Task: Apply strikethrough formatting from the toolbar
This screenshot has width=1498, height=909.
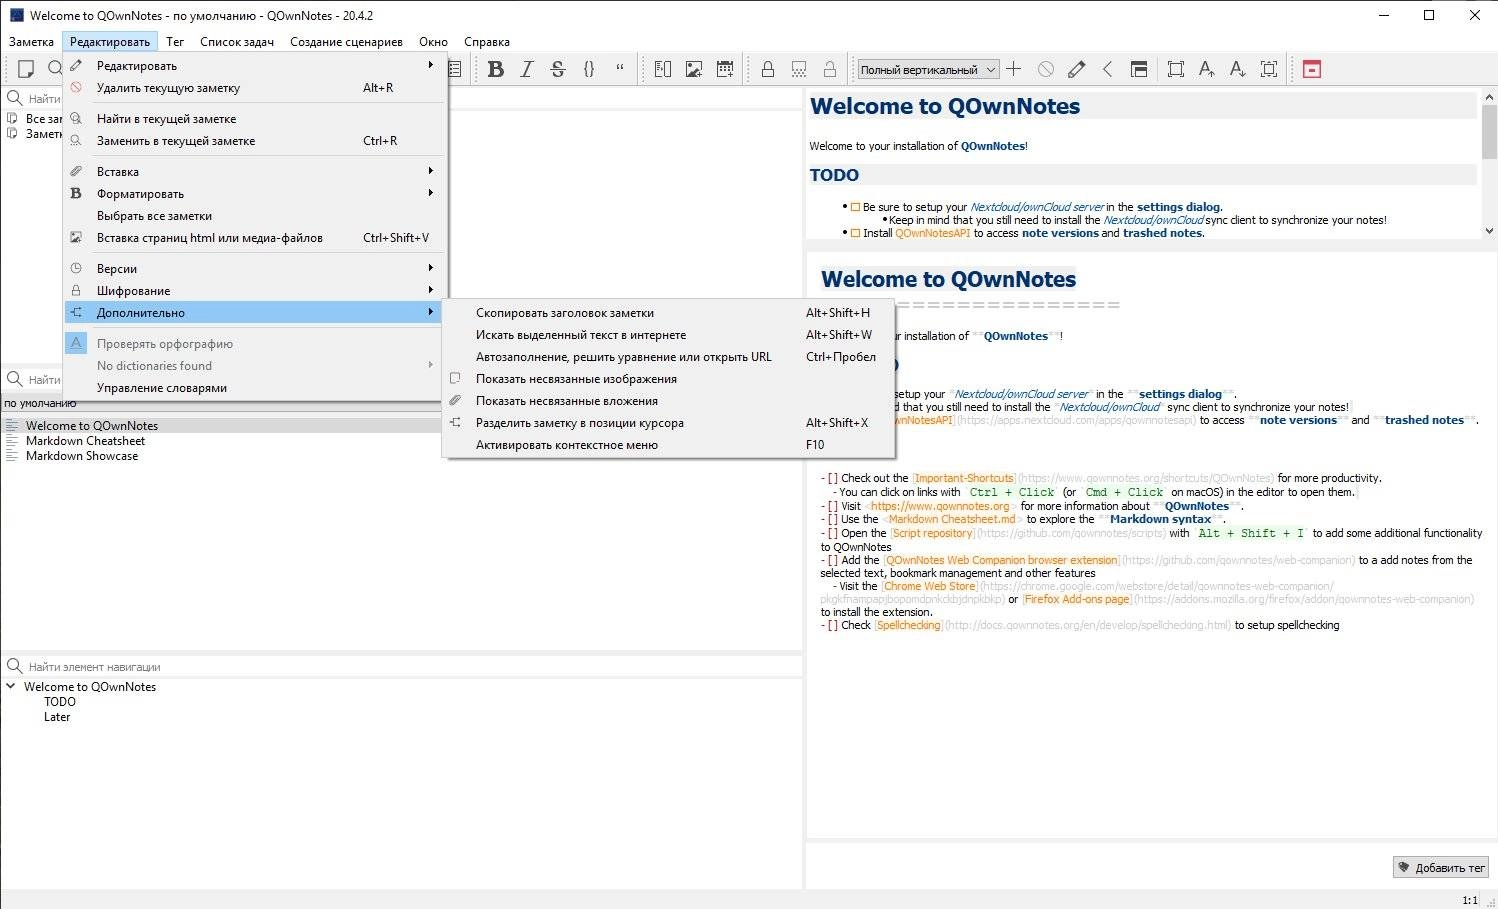Action: coord(558,69)
